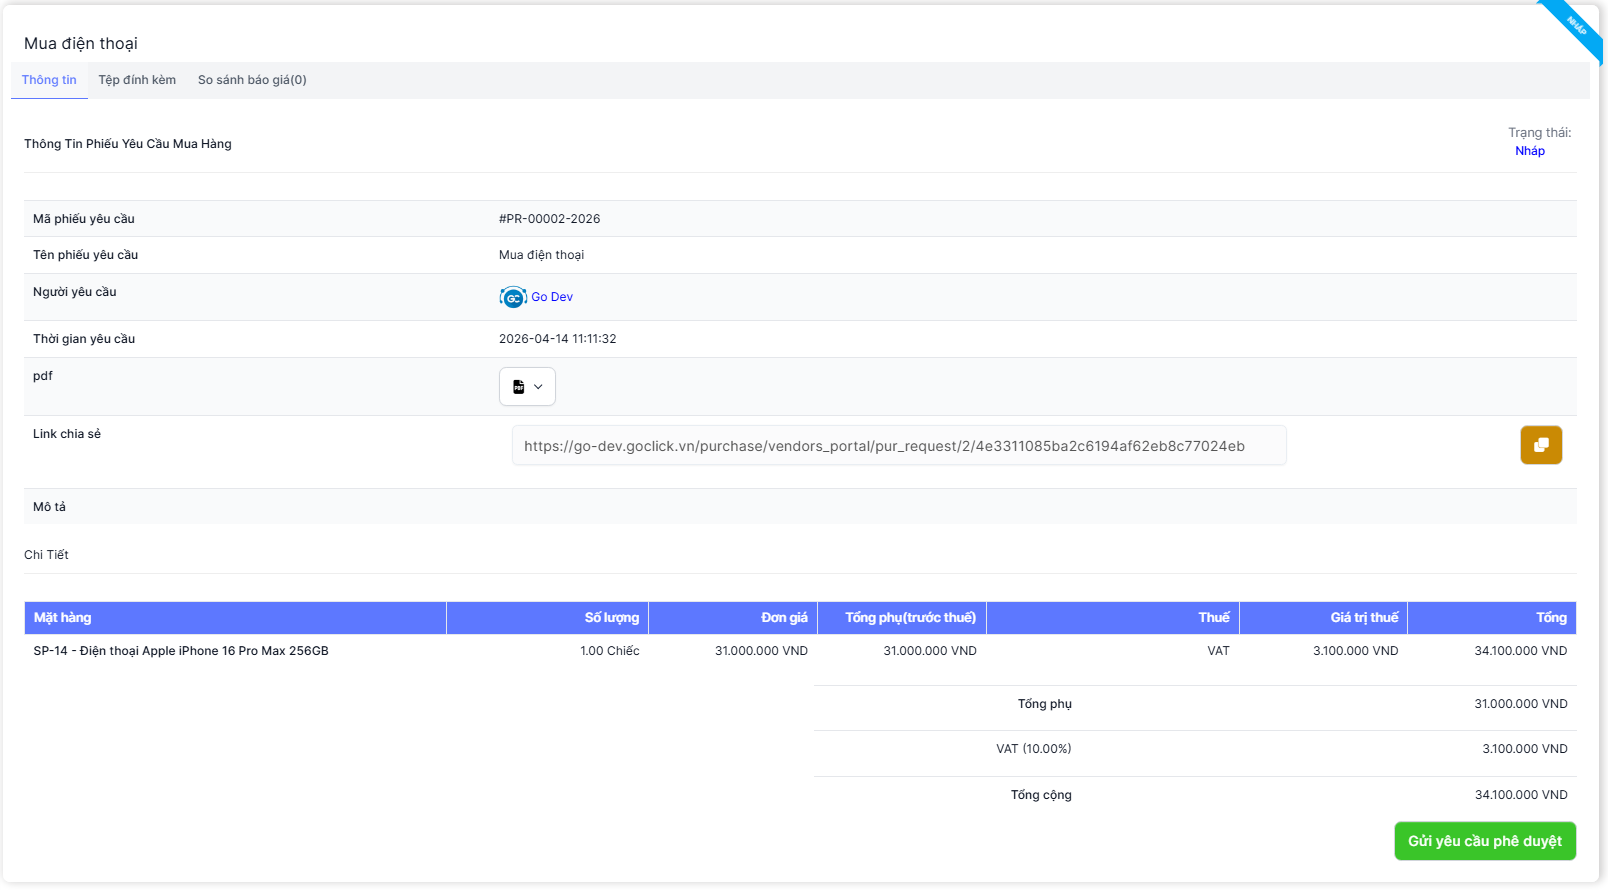Click the Thuế column header

[x=1214, y=618]
